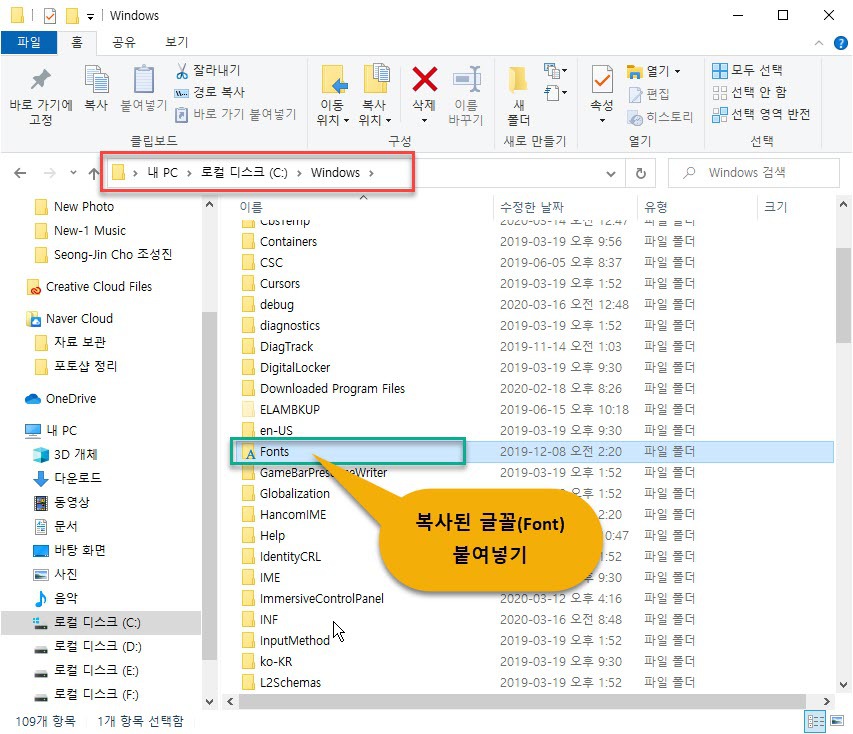Switch to Details view icon
853x734 pixels.
814,722
